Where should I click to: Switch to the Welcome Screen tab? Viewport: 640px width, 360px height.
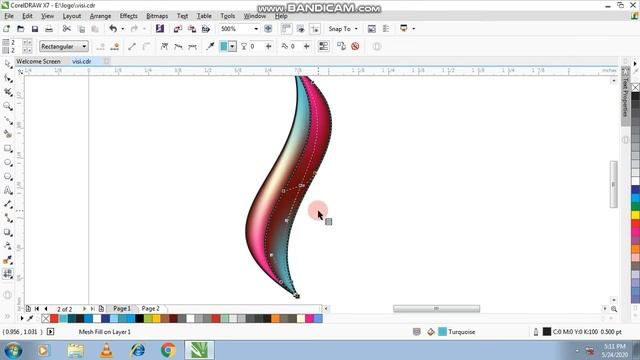pyautogui.click(x=38, y=61)
